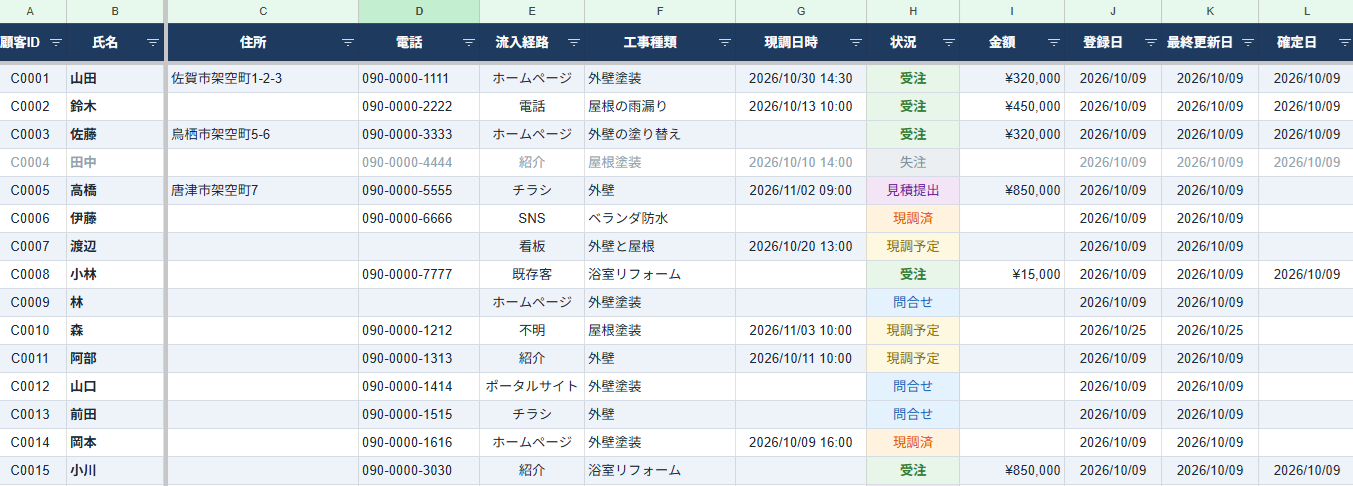This screenshot has width=1353, height=486.
Task: Open filter dropdown for 登録日 column
Action: pyautogui.click(x=1151, y=43)
